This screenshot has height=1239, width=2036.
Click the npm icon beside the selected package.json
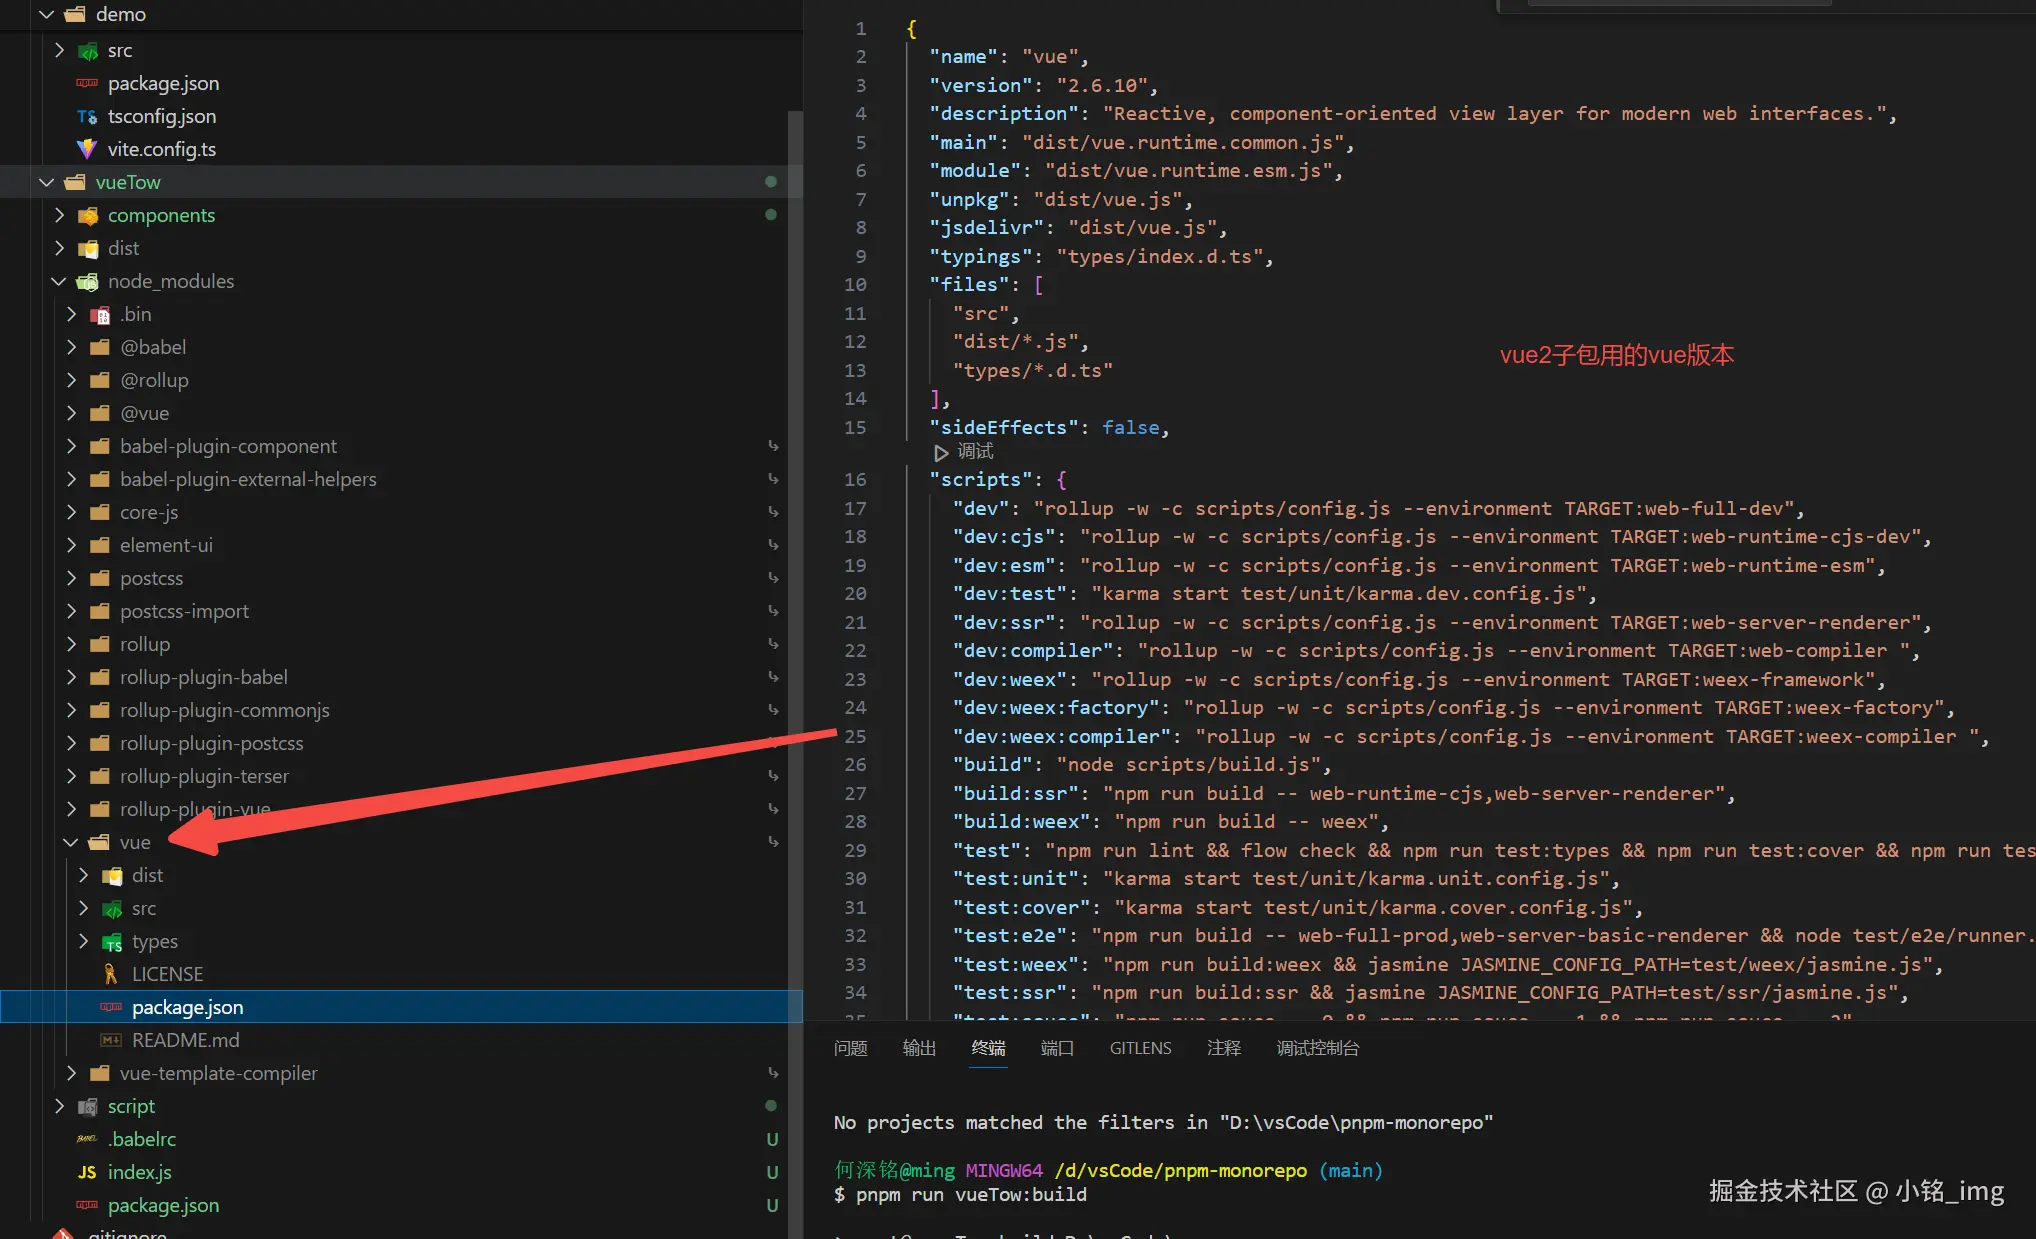tap(111, 1007)
